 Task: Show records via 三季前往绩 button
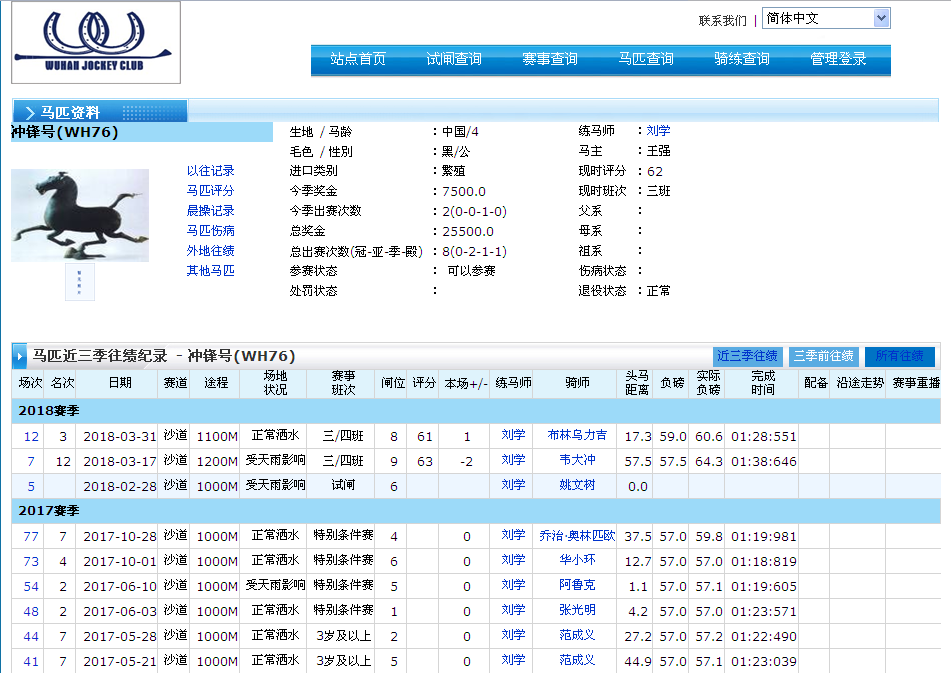[x=824, y=356]
